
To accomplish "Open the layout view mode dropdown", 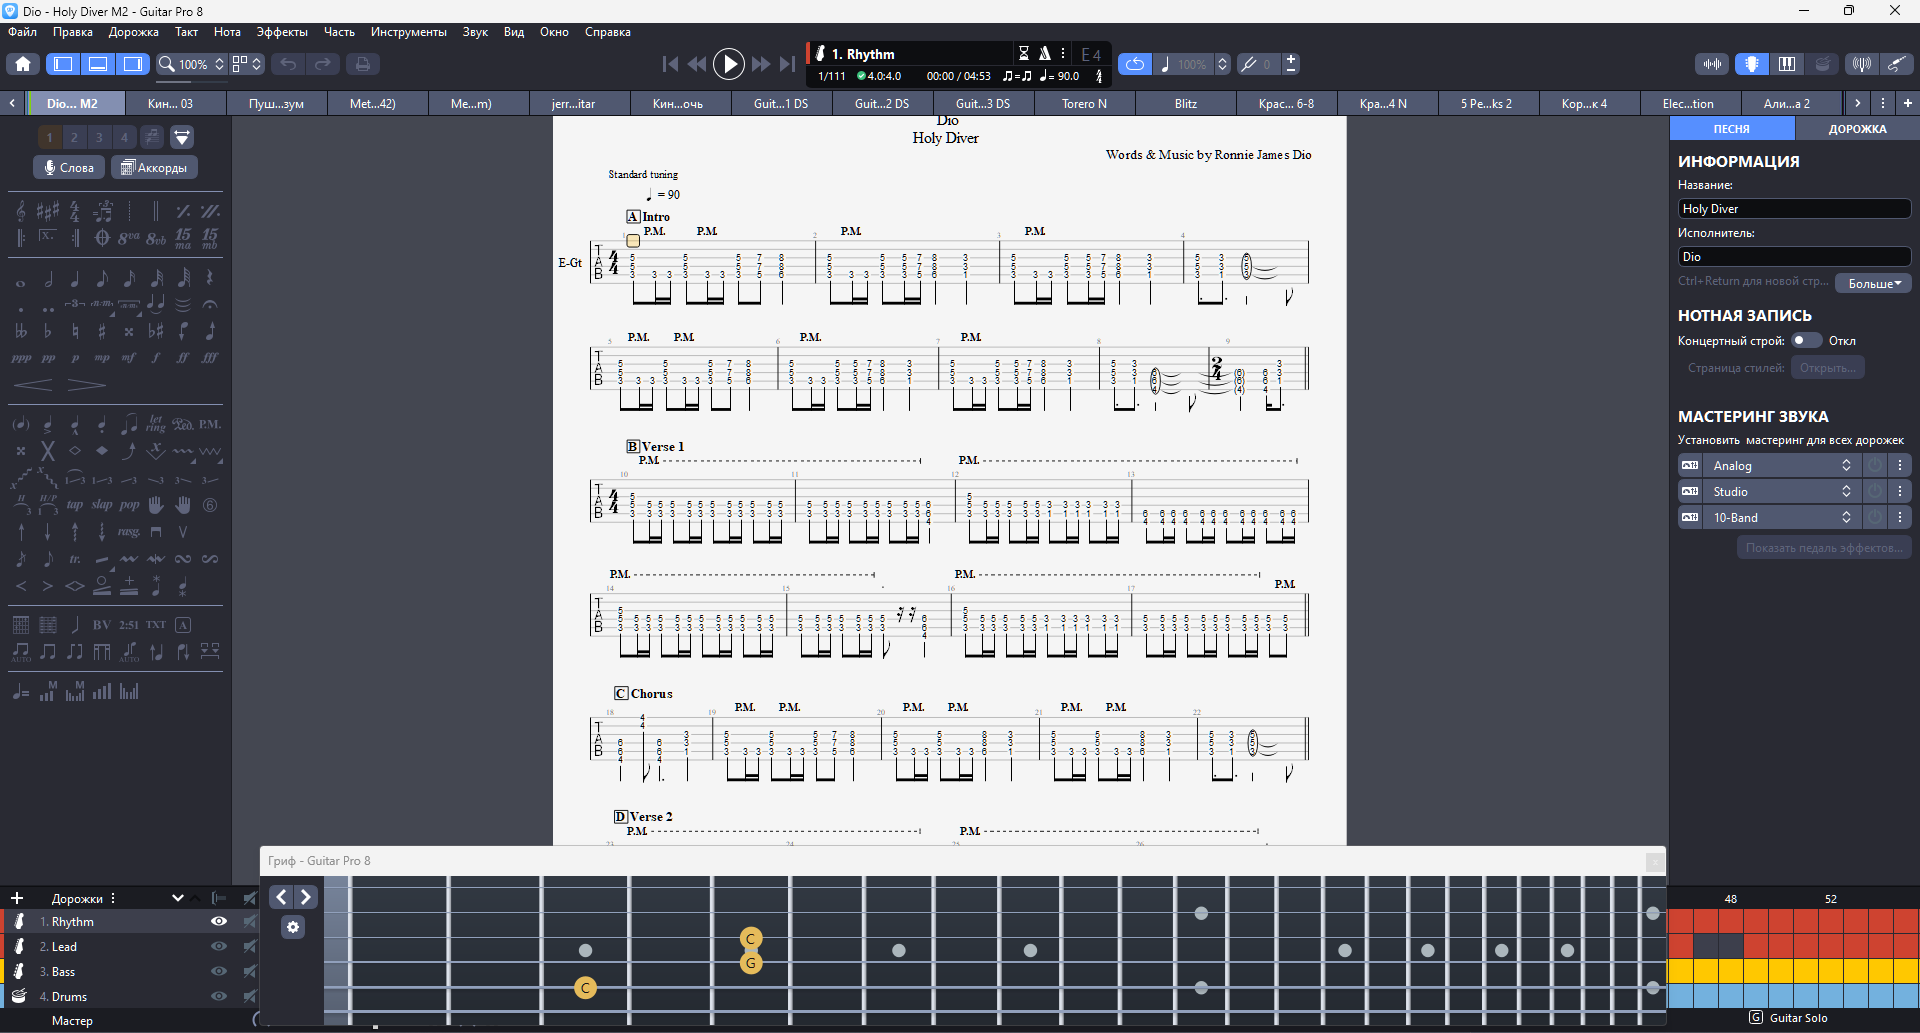I will [247, 64].
